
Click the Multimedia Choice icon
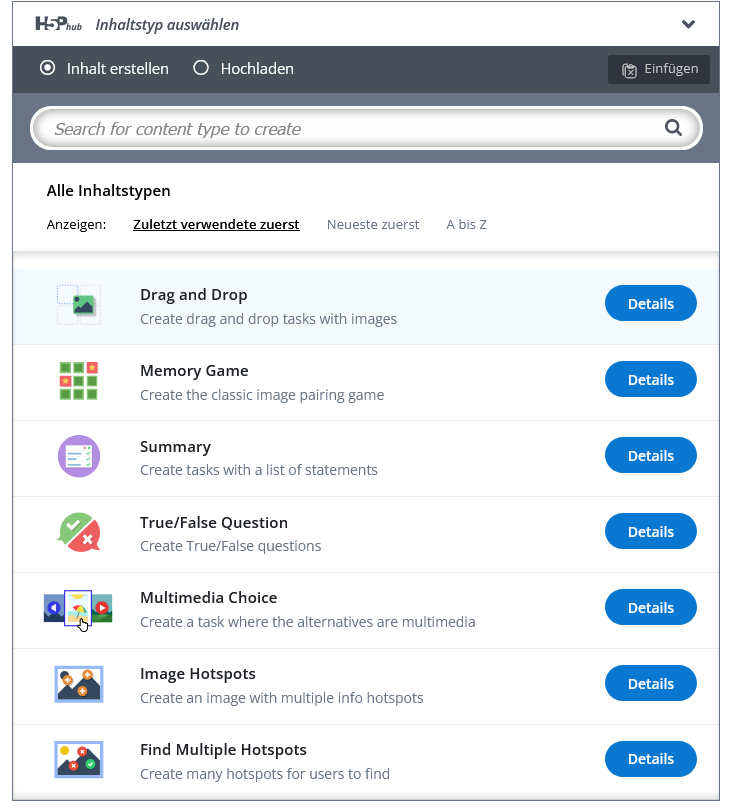tap(78, 609)
